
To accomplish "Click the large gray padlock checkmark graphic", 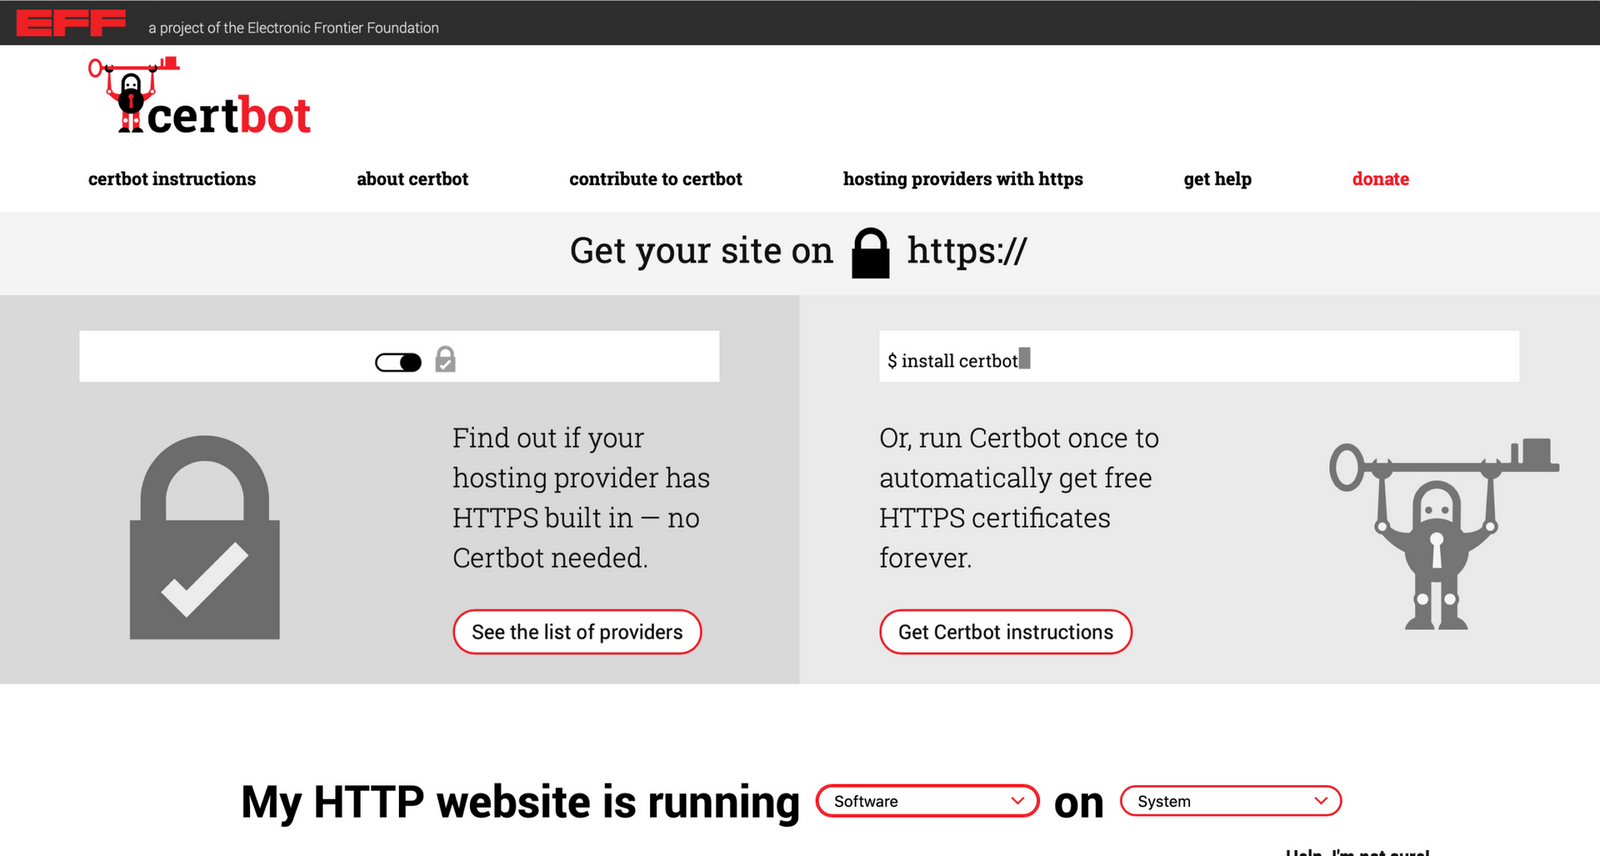I will click(x=205, y=537).
